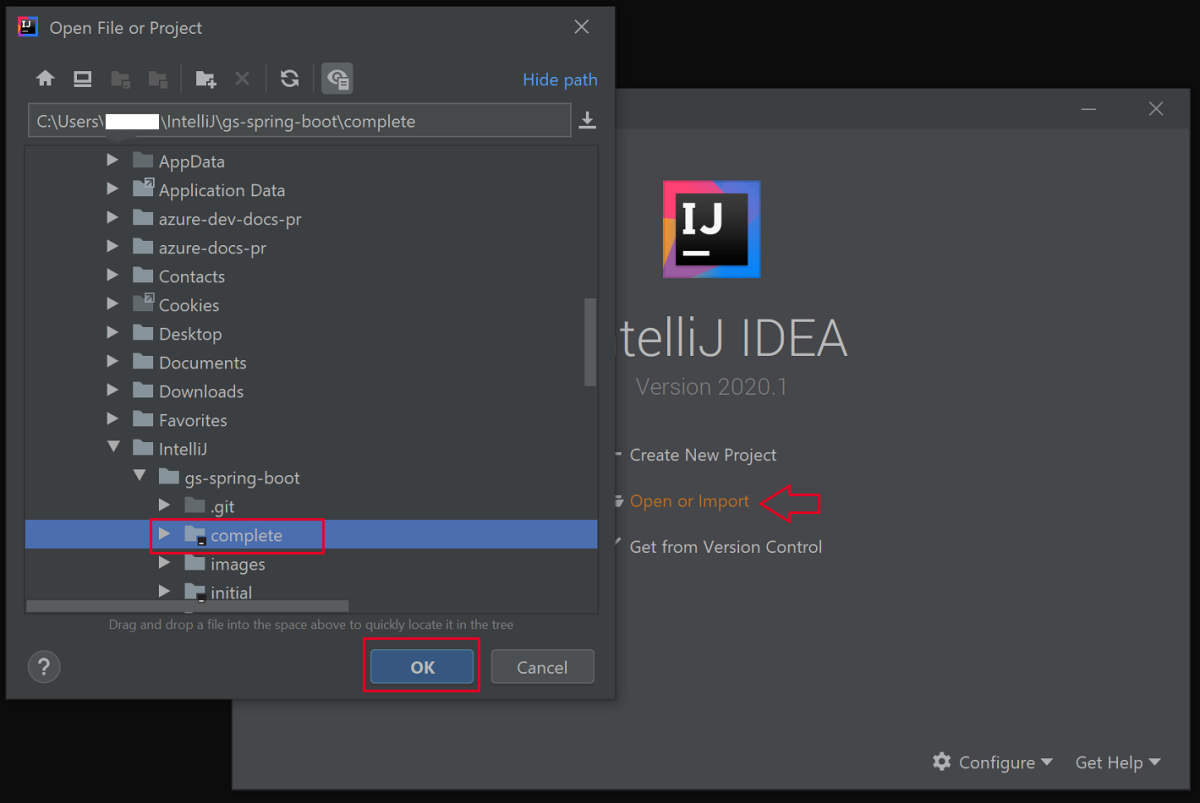The image size is (1200, 803).
Task: Select Get from Version Control
Action: pos(725,547)
